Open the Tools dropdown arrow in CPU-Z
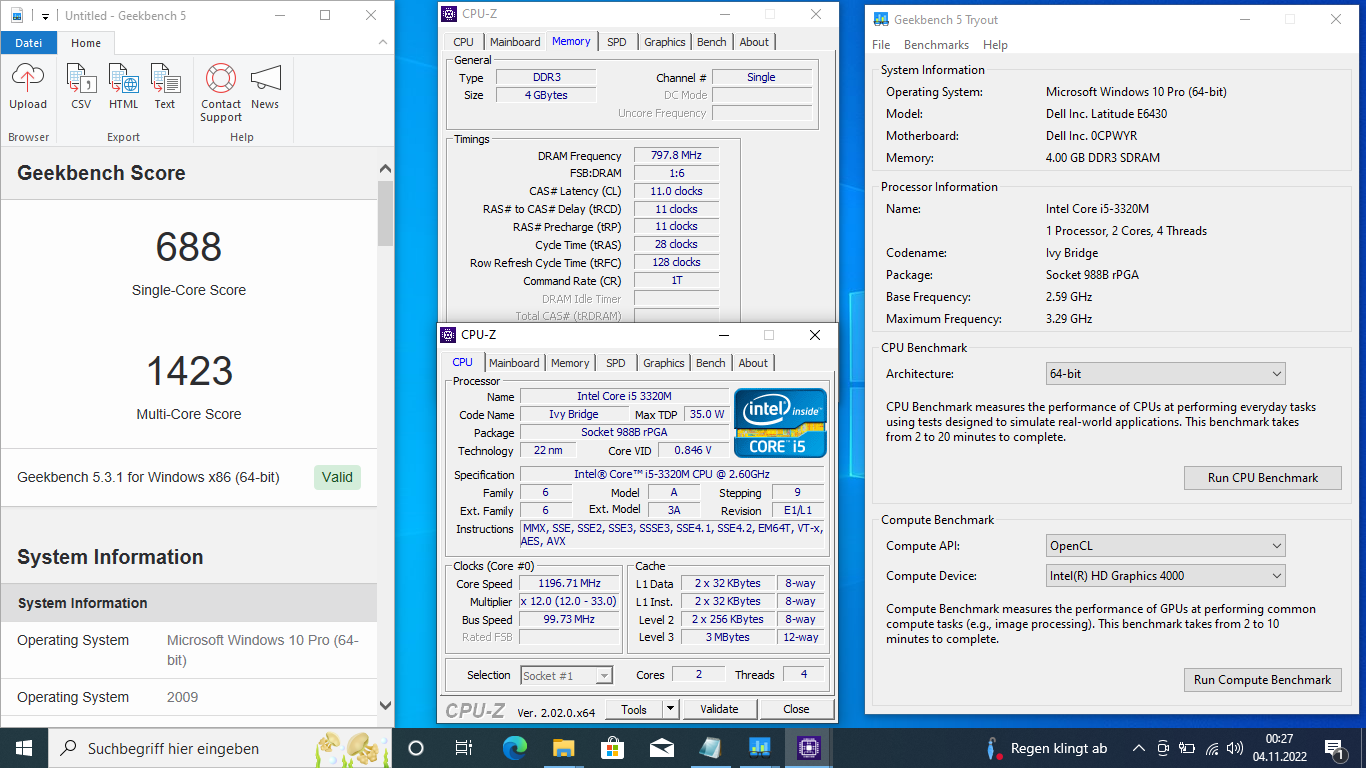The height and width of the screenshot is (768, 1366). [670, 709]
